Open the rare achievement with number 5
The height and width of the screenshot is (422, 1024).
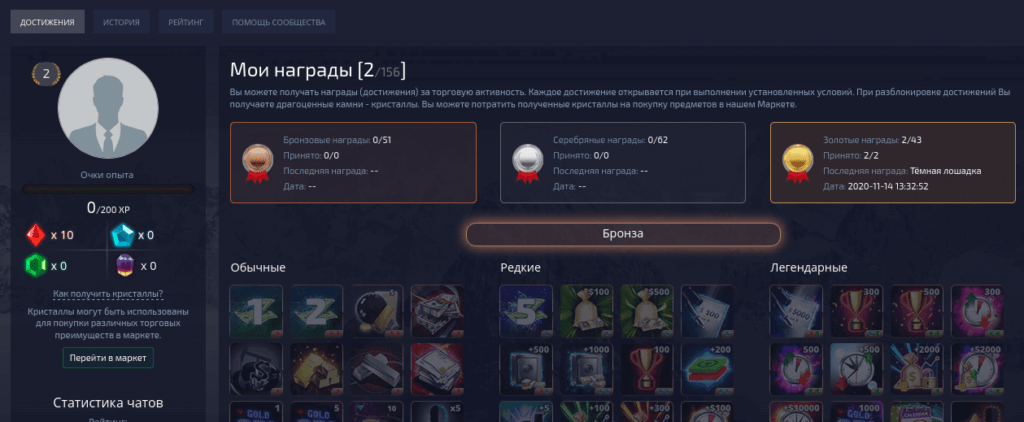[x=526, y=312]
